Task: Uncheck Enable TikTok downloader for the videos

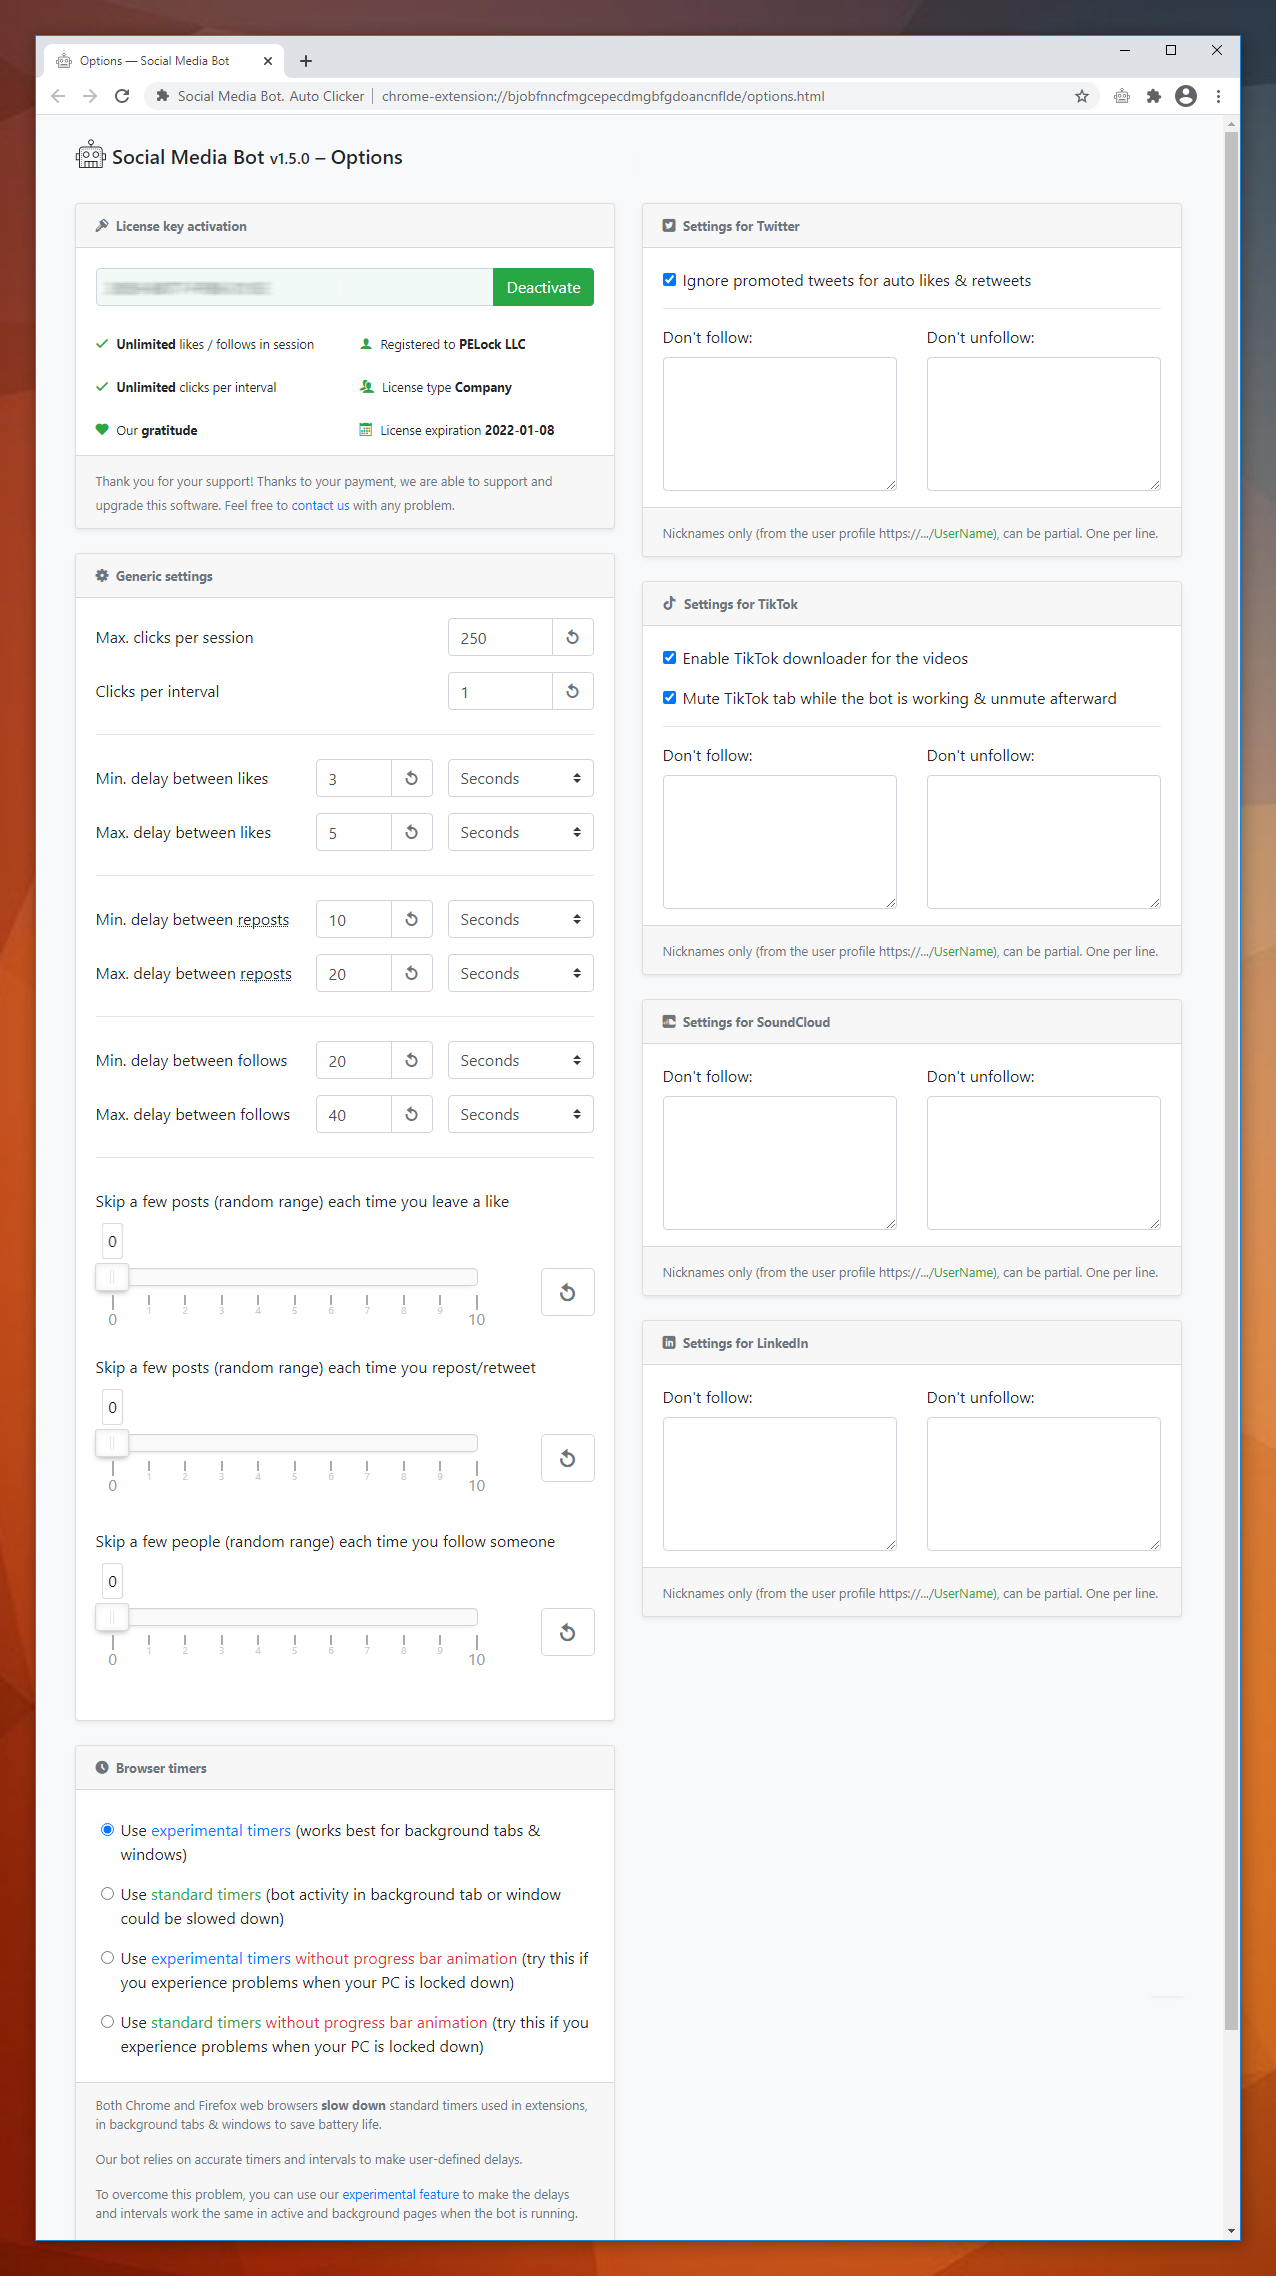Action: point(669,658)
